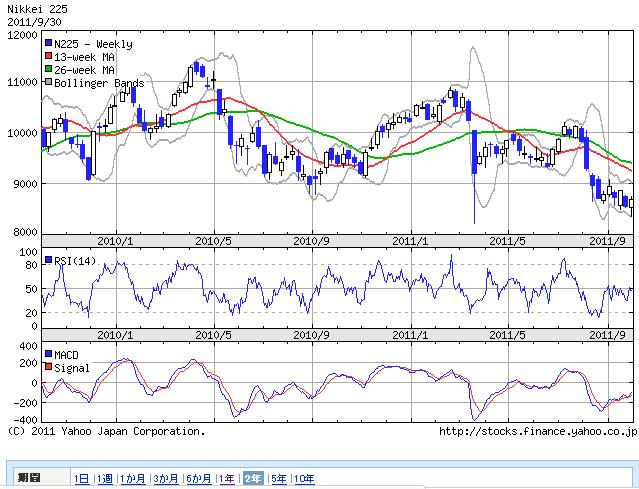Screen dimensions: 639x489
Task: Click the blue MACD legend marker
Action: tap(48, 355)
